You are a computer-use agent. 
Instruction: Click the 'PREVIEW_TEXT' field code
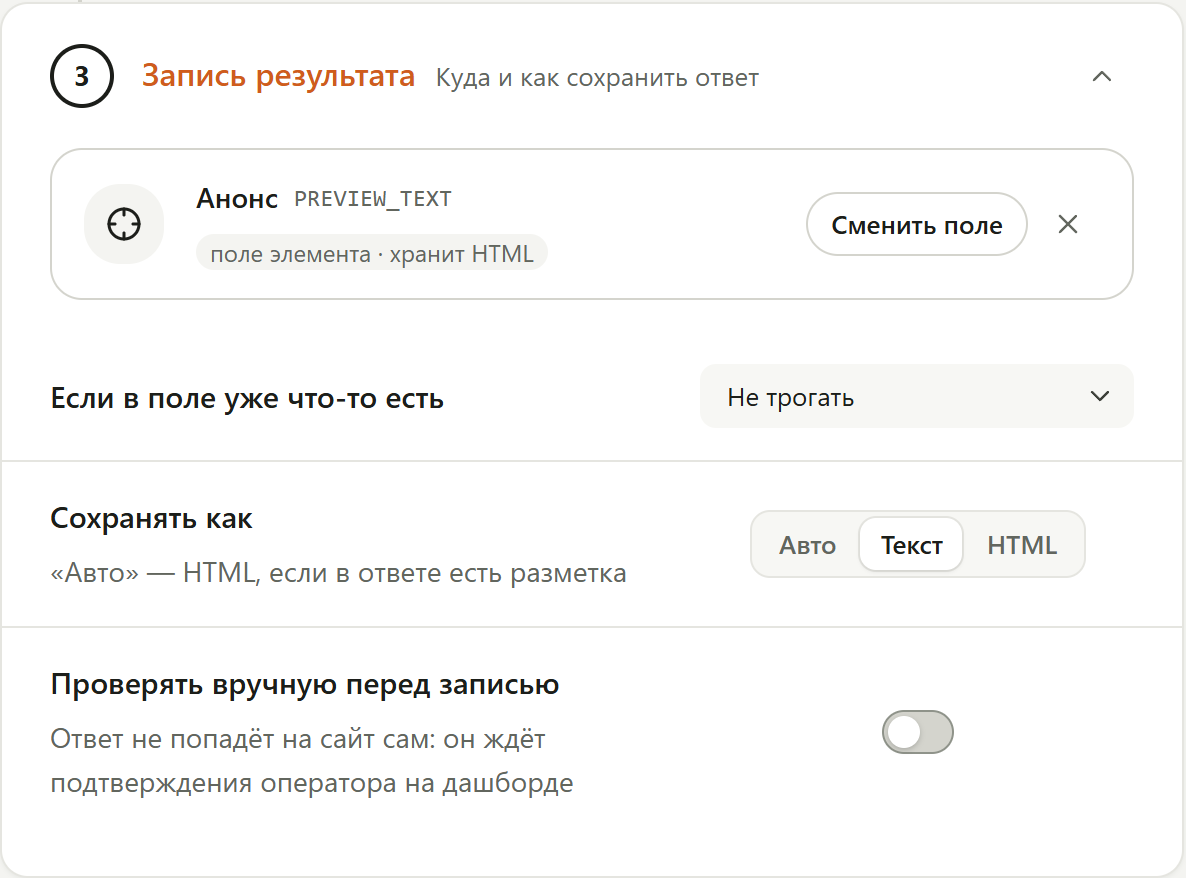373,199
